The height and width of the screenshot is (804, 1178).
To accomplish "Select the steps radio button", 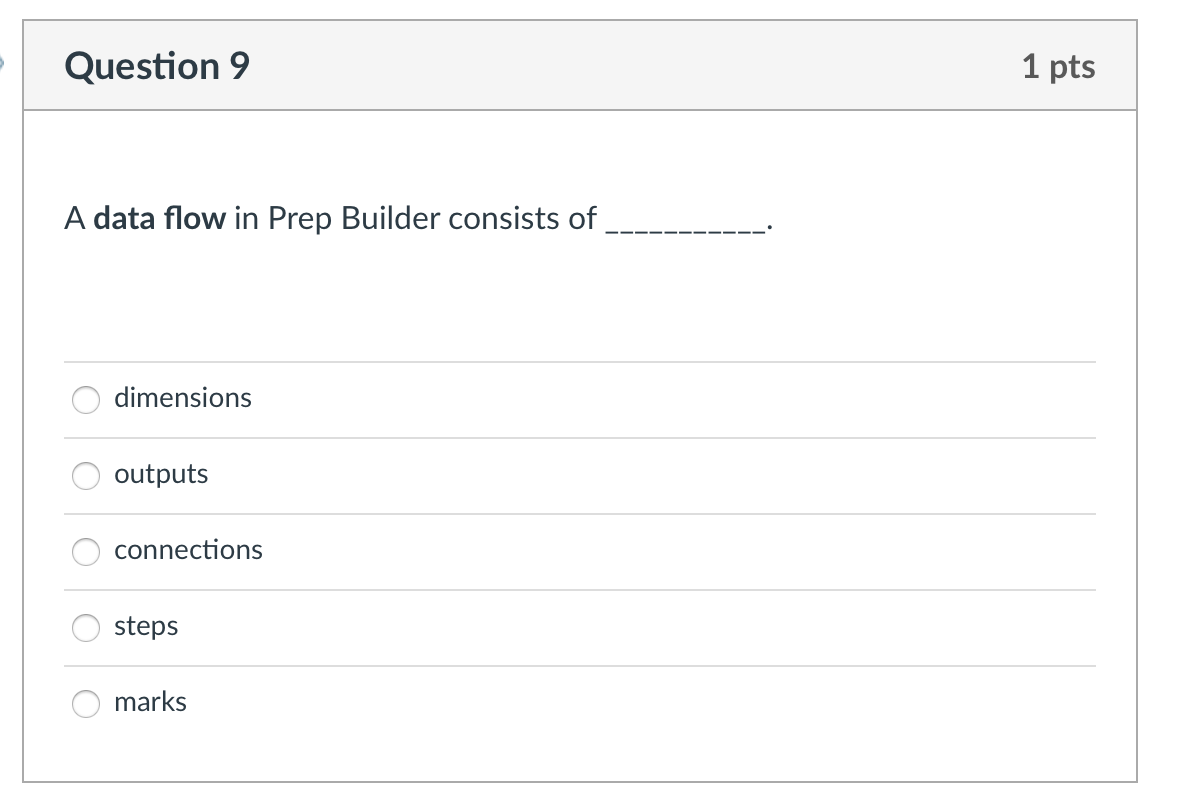I will pos(86,628).
